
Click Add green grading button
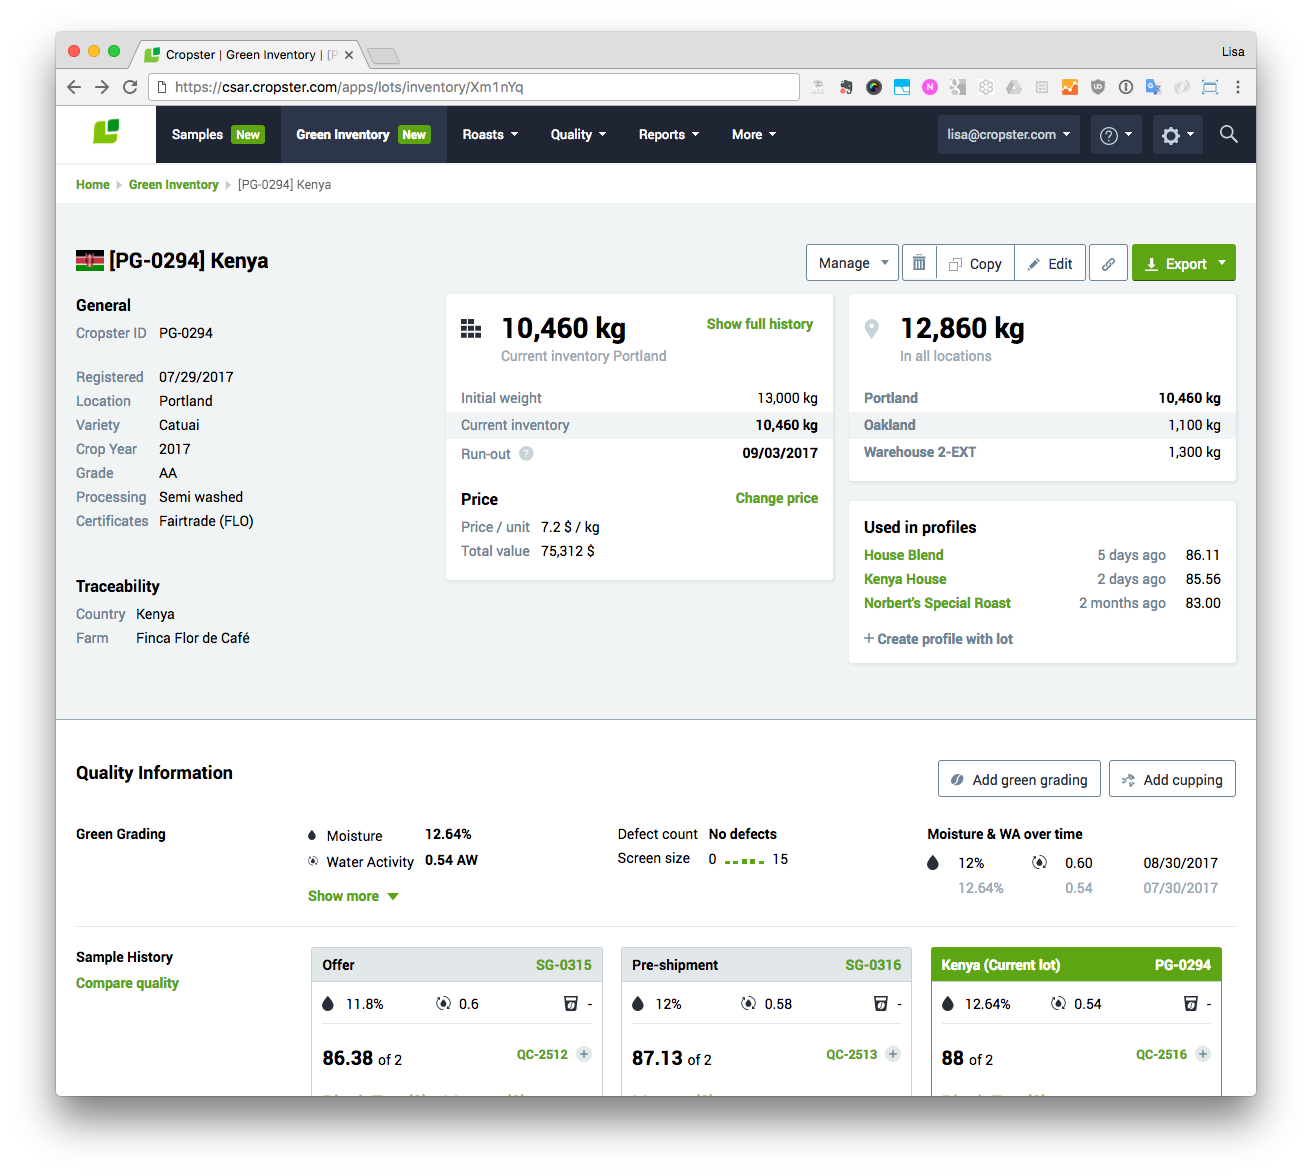pos(1019,779)
